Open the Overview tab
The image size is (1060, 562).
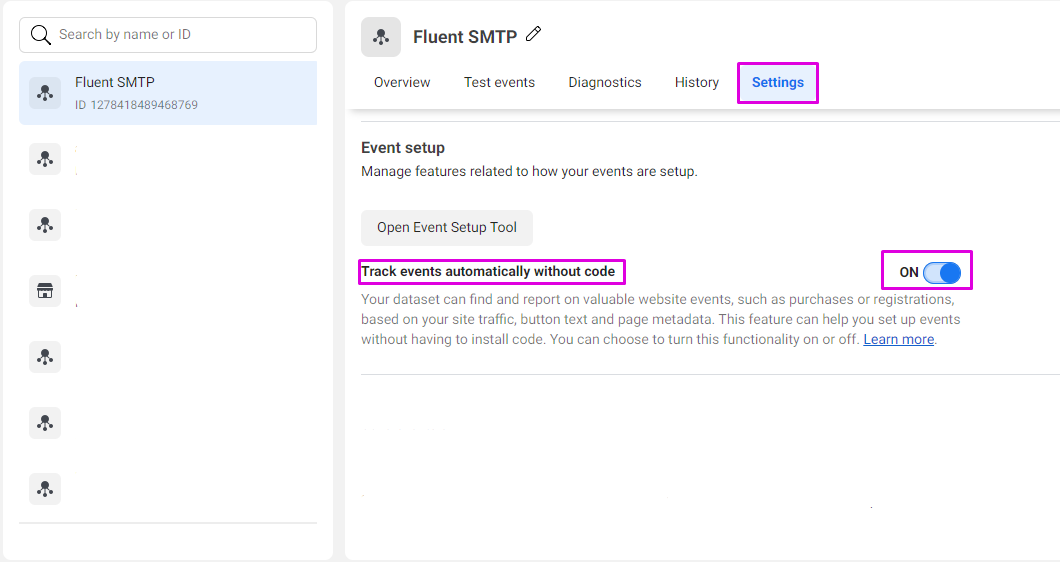pyautogui.click(x=402, y=82)
